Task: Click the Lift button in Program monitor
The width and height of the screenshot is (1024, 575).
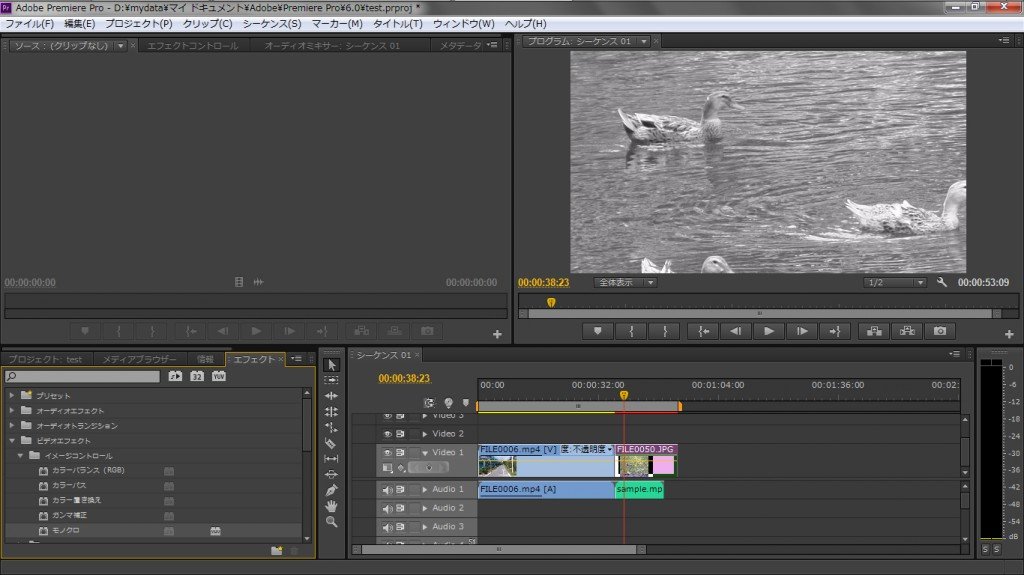Action: pyautogui.click(x=874, y=331)
